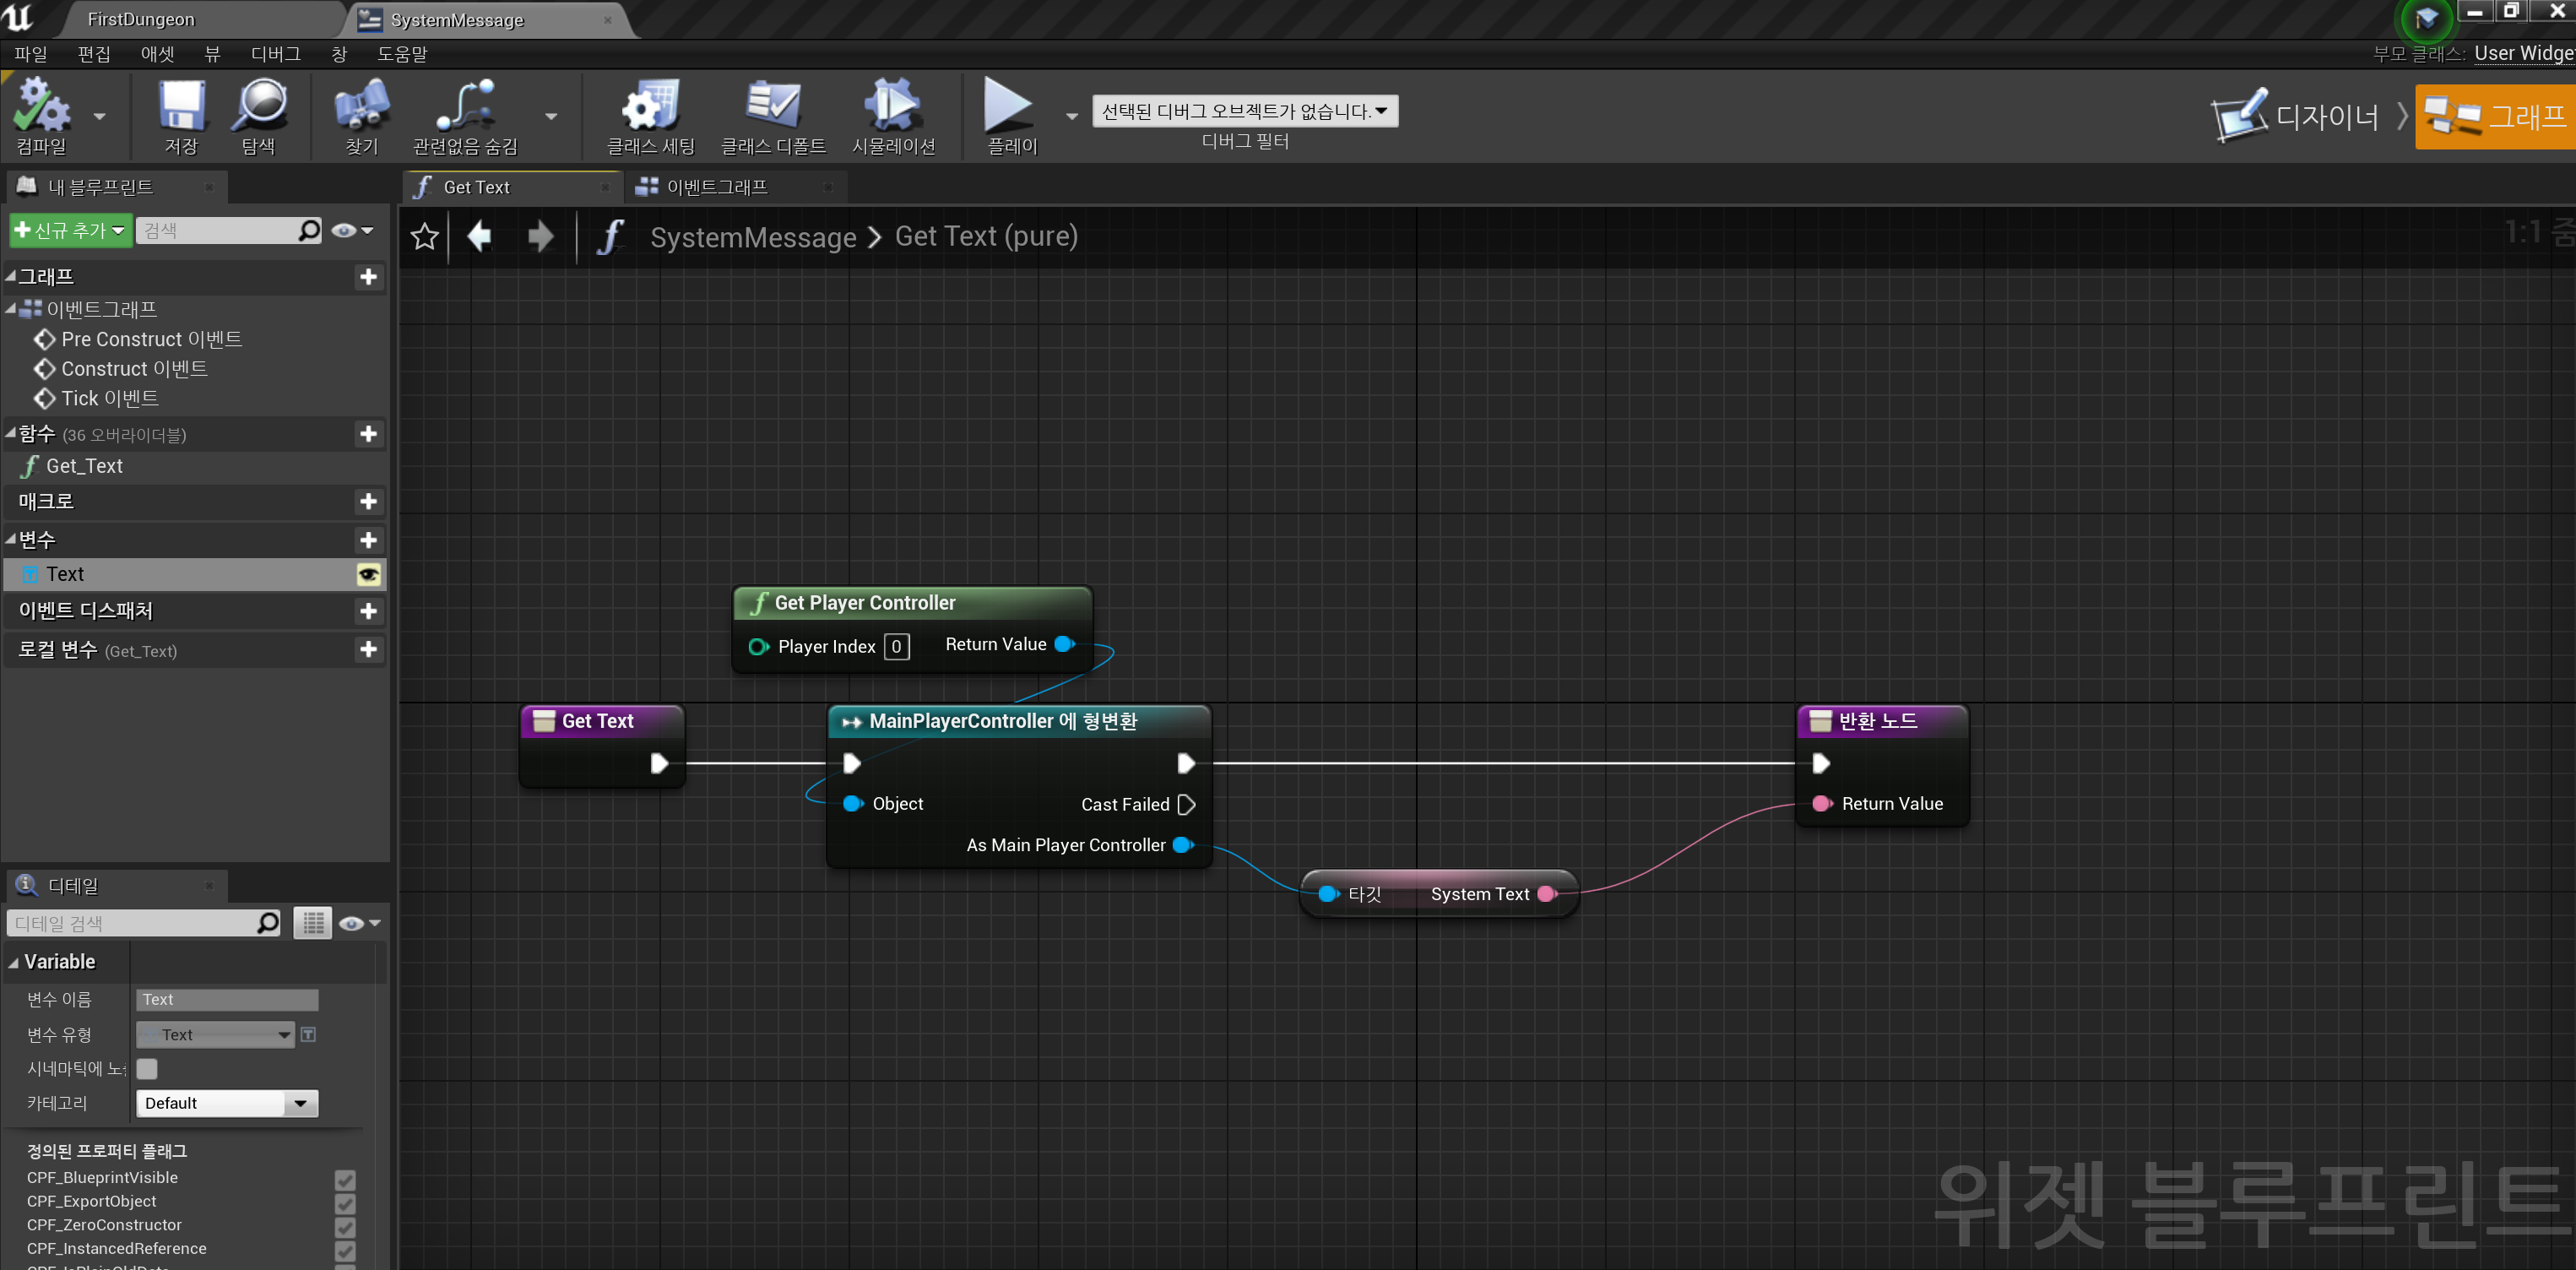The image size is (2576, 1270).
Task: Start simulation mode (시뮬레이션)
Action: click(x=892, y=115)
